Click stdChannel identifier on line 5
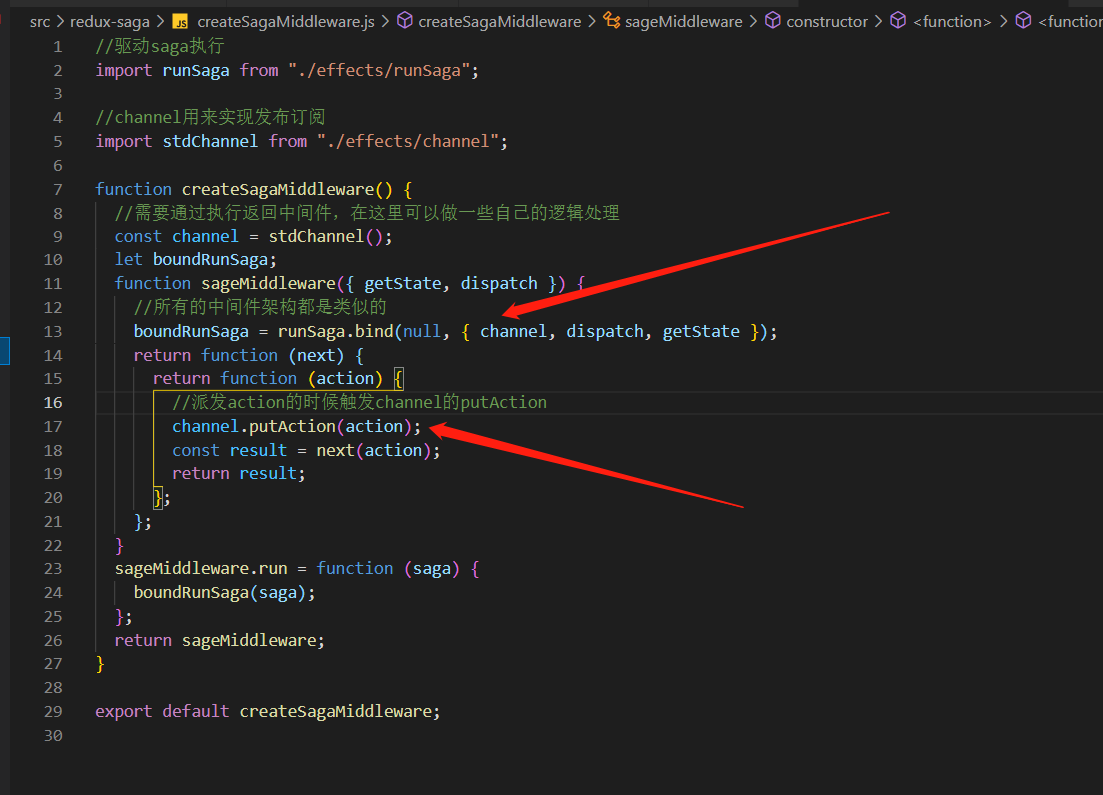Screen dimensions: 1103x795 pyautogui.click(x=210, y=141)
